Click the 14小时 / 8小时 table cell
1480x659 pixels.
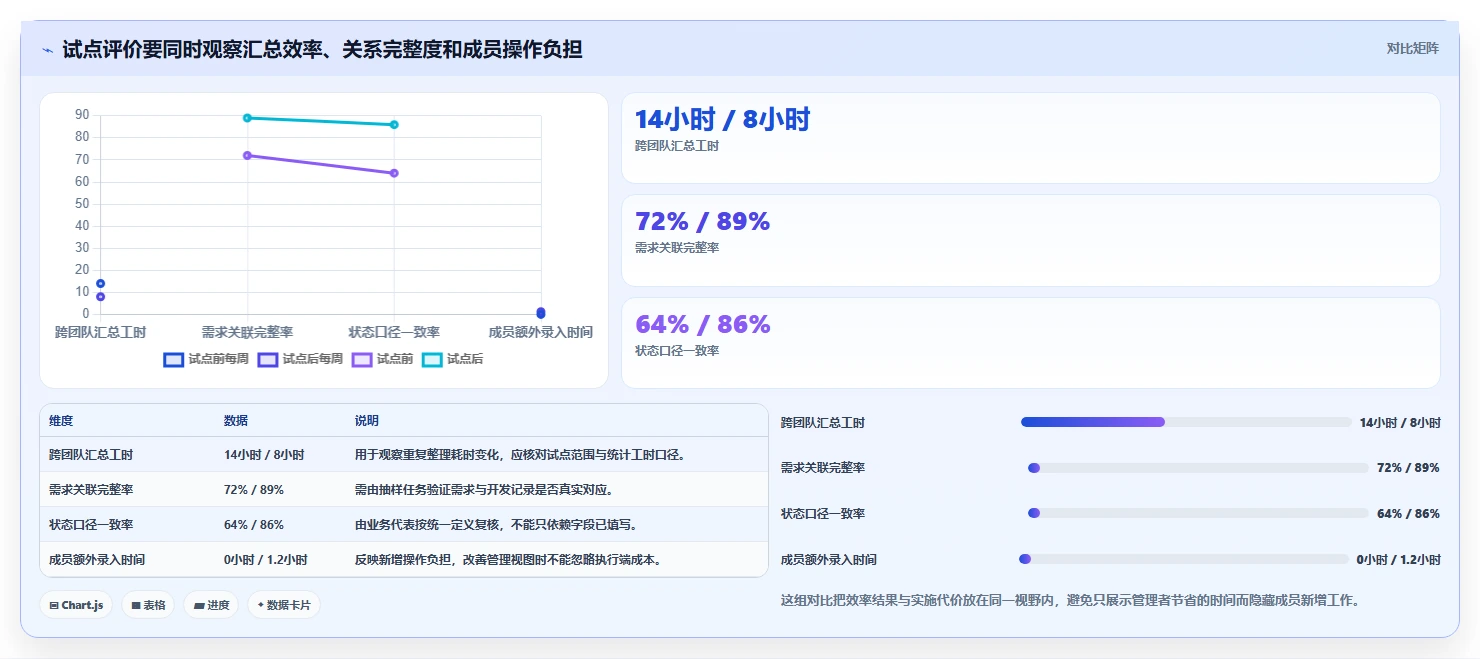264,455
